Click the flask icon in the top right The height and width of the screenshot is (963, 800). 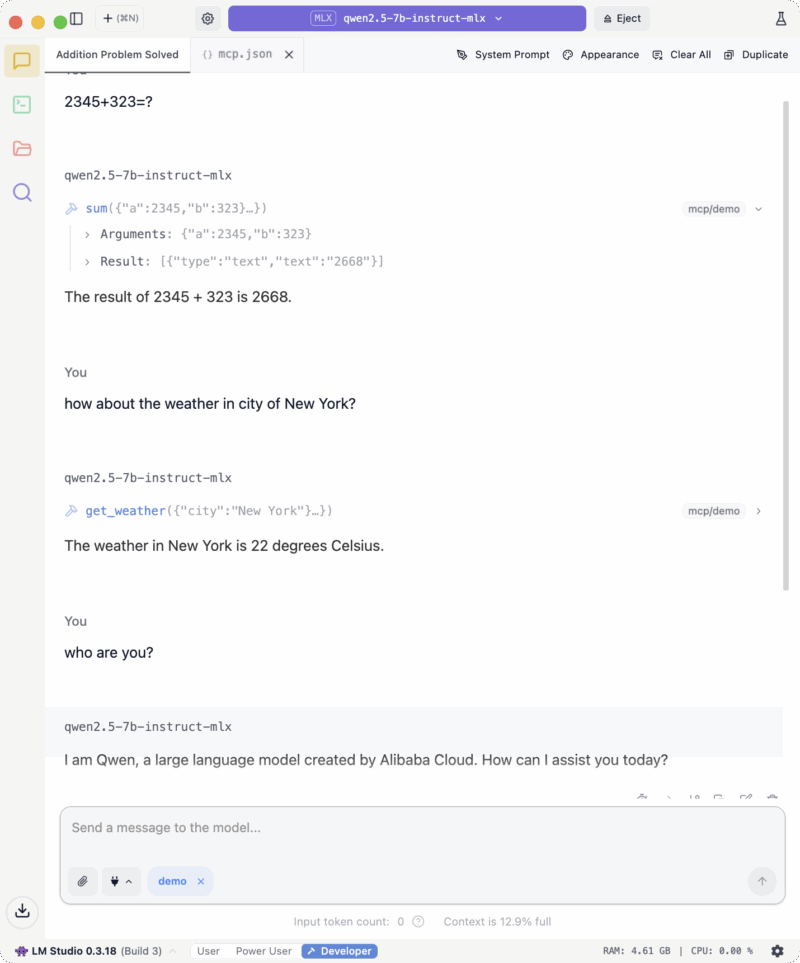click(x=781, y=18)
